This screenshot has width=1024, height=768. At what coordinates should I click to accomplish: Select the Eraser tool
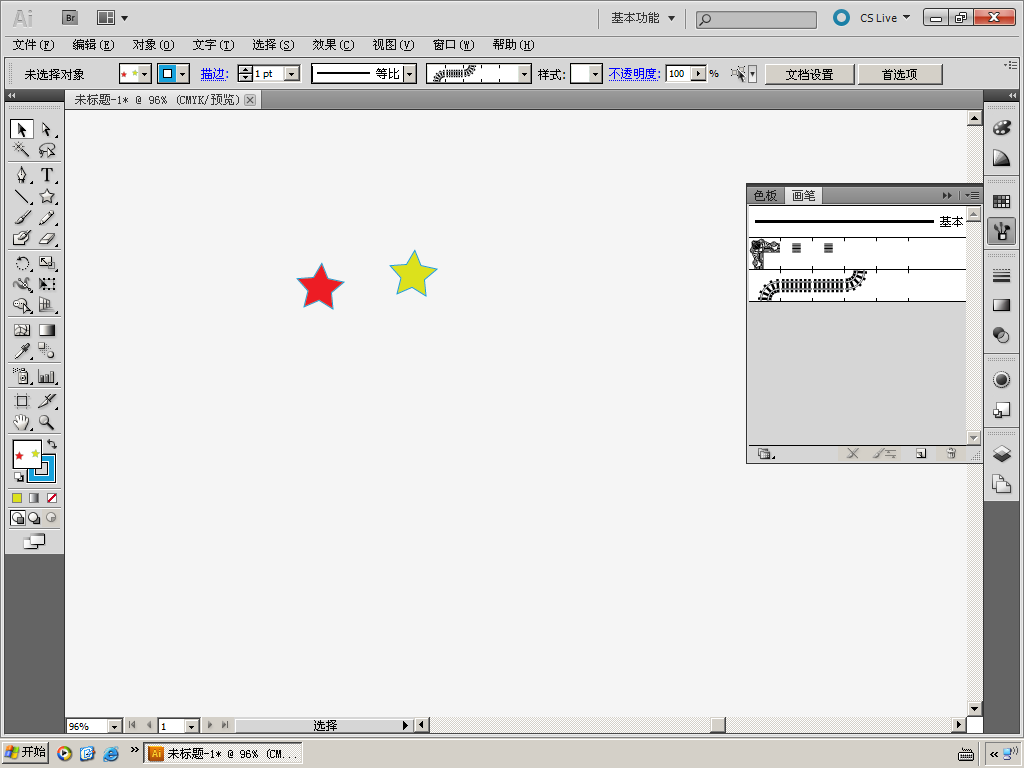click(x=46, y=238)
